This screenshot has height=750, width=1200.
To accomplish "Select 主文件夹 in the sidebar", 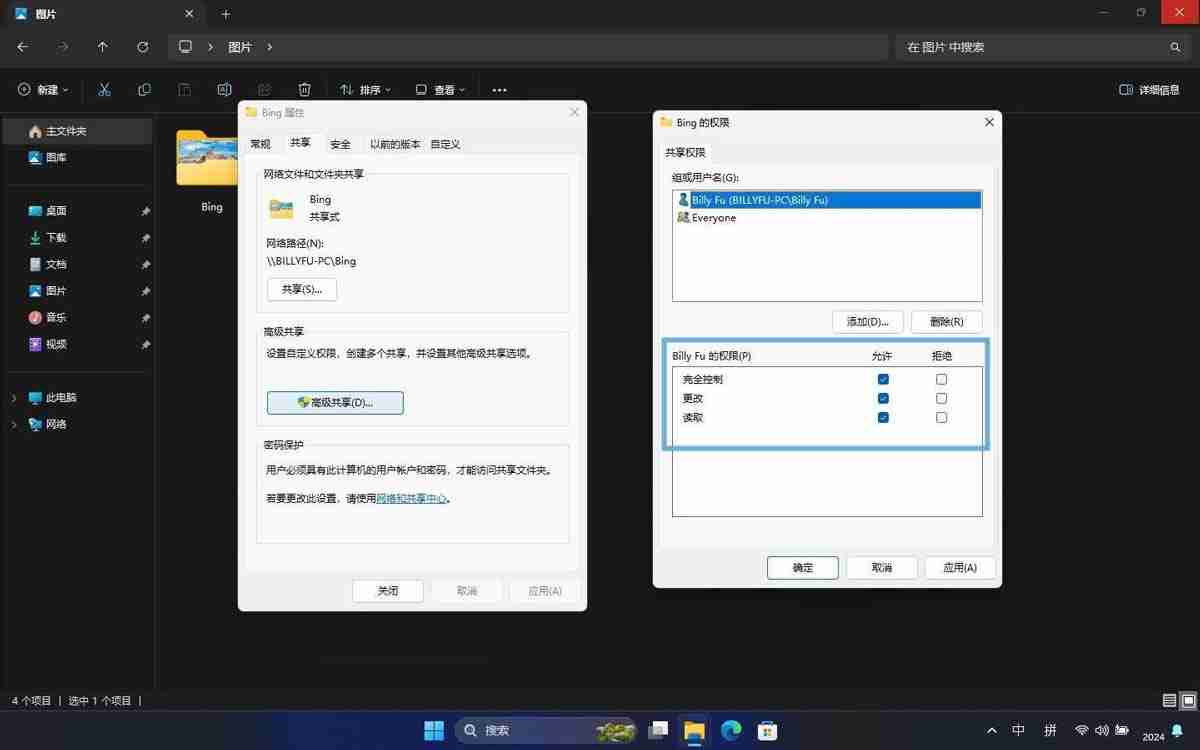I will (x=60, y=131).
